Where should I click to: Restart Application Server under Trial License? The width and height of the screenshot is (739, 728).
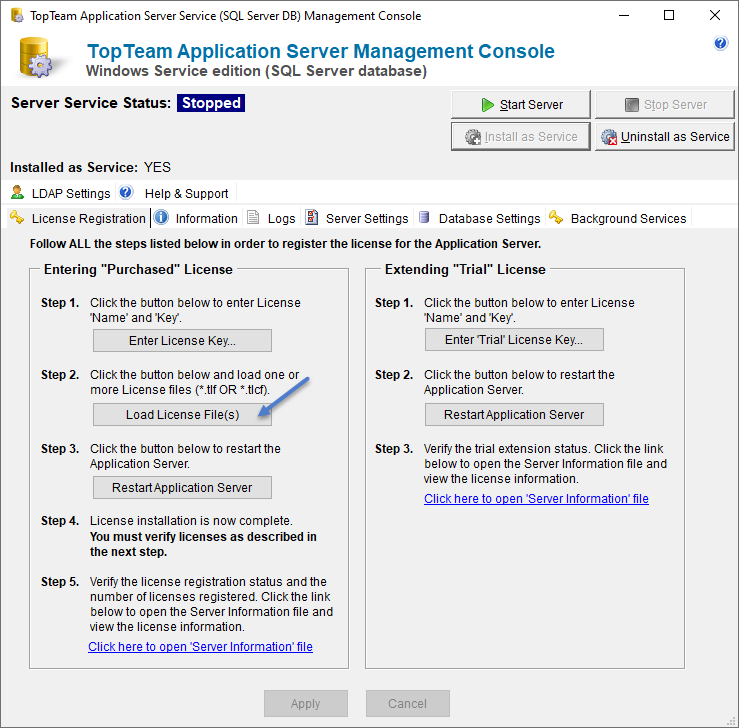(x=514, y=414)
